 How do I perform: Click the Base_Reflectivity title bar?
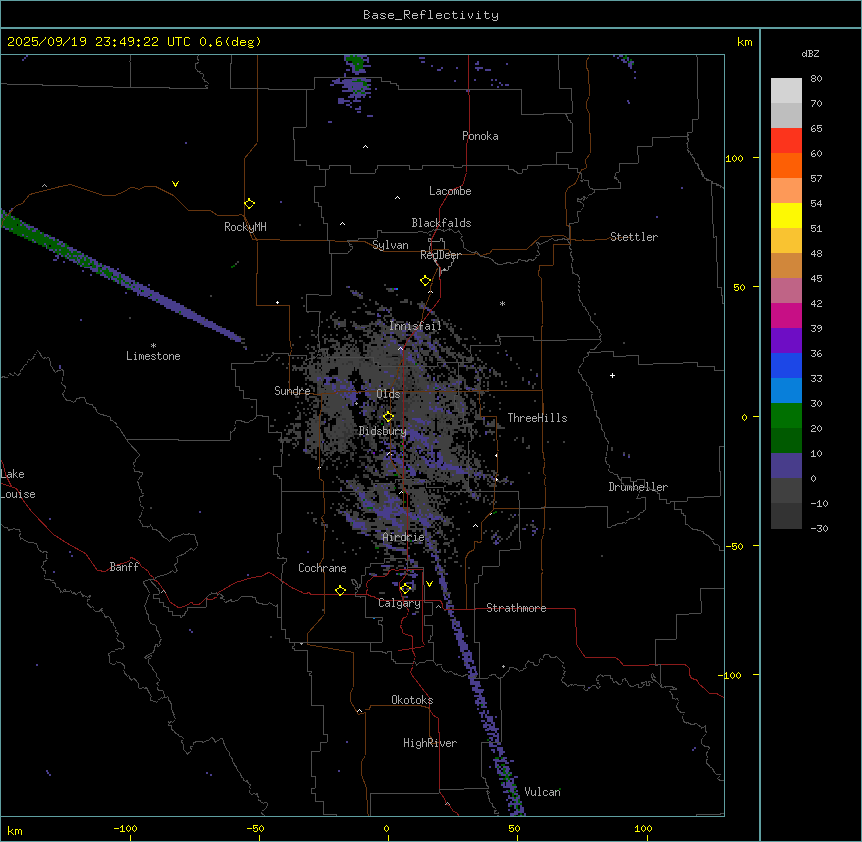tap(430, 15)
